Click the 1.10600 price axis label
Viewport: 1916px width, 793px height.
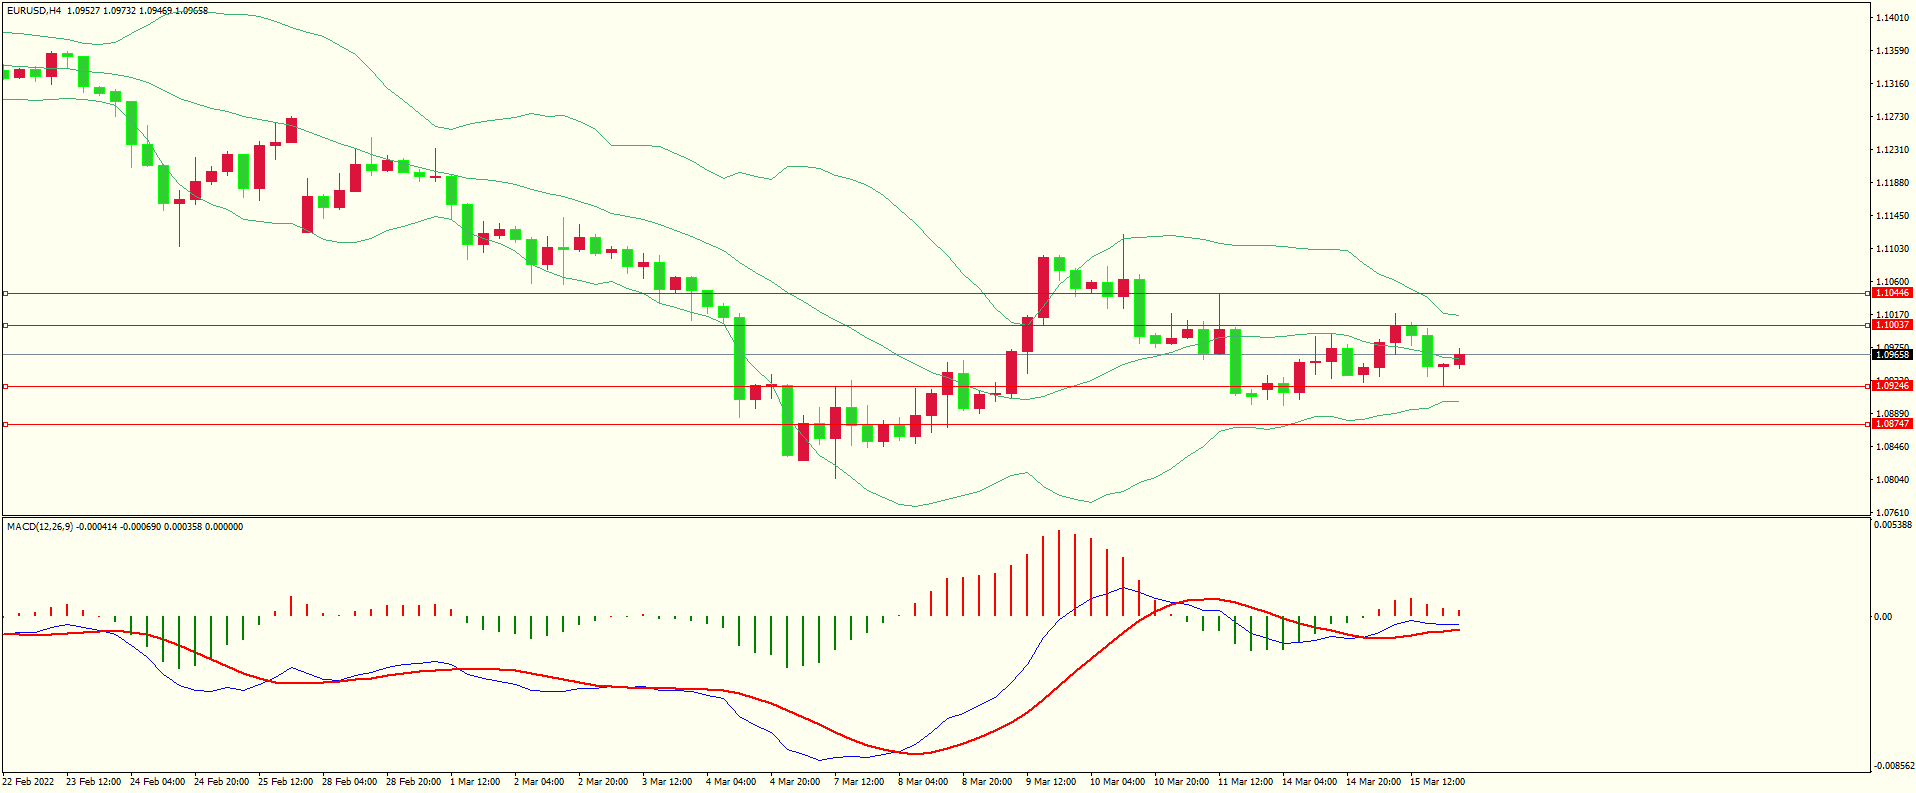click(1892, 282)
